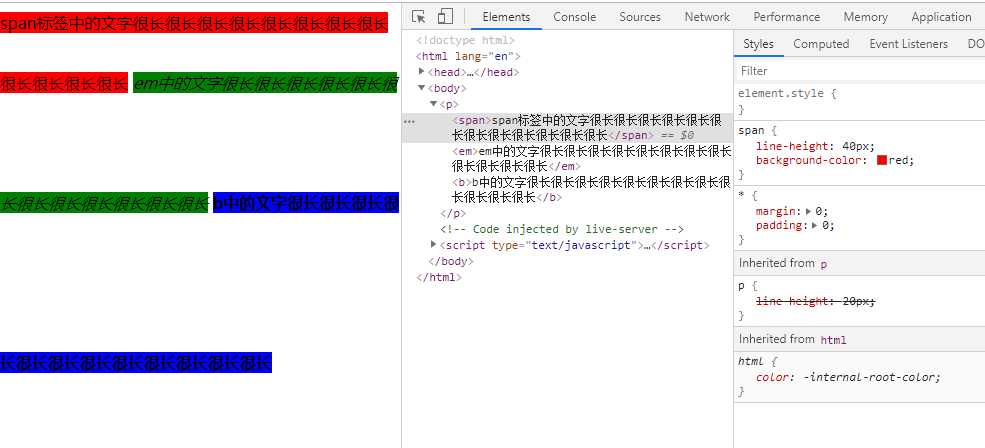Open the Application tab
This screenshot has height=448, width=985.
coord(940,17)
